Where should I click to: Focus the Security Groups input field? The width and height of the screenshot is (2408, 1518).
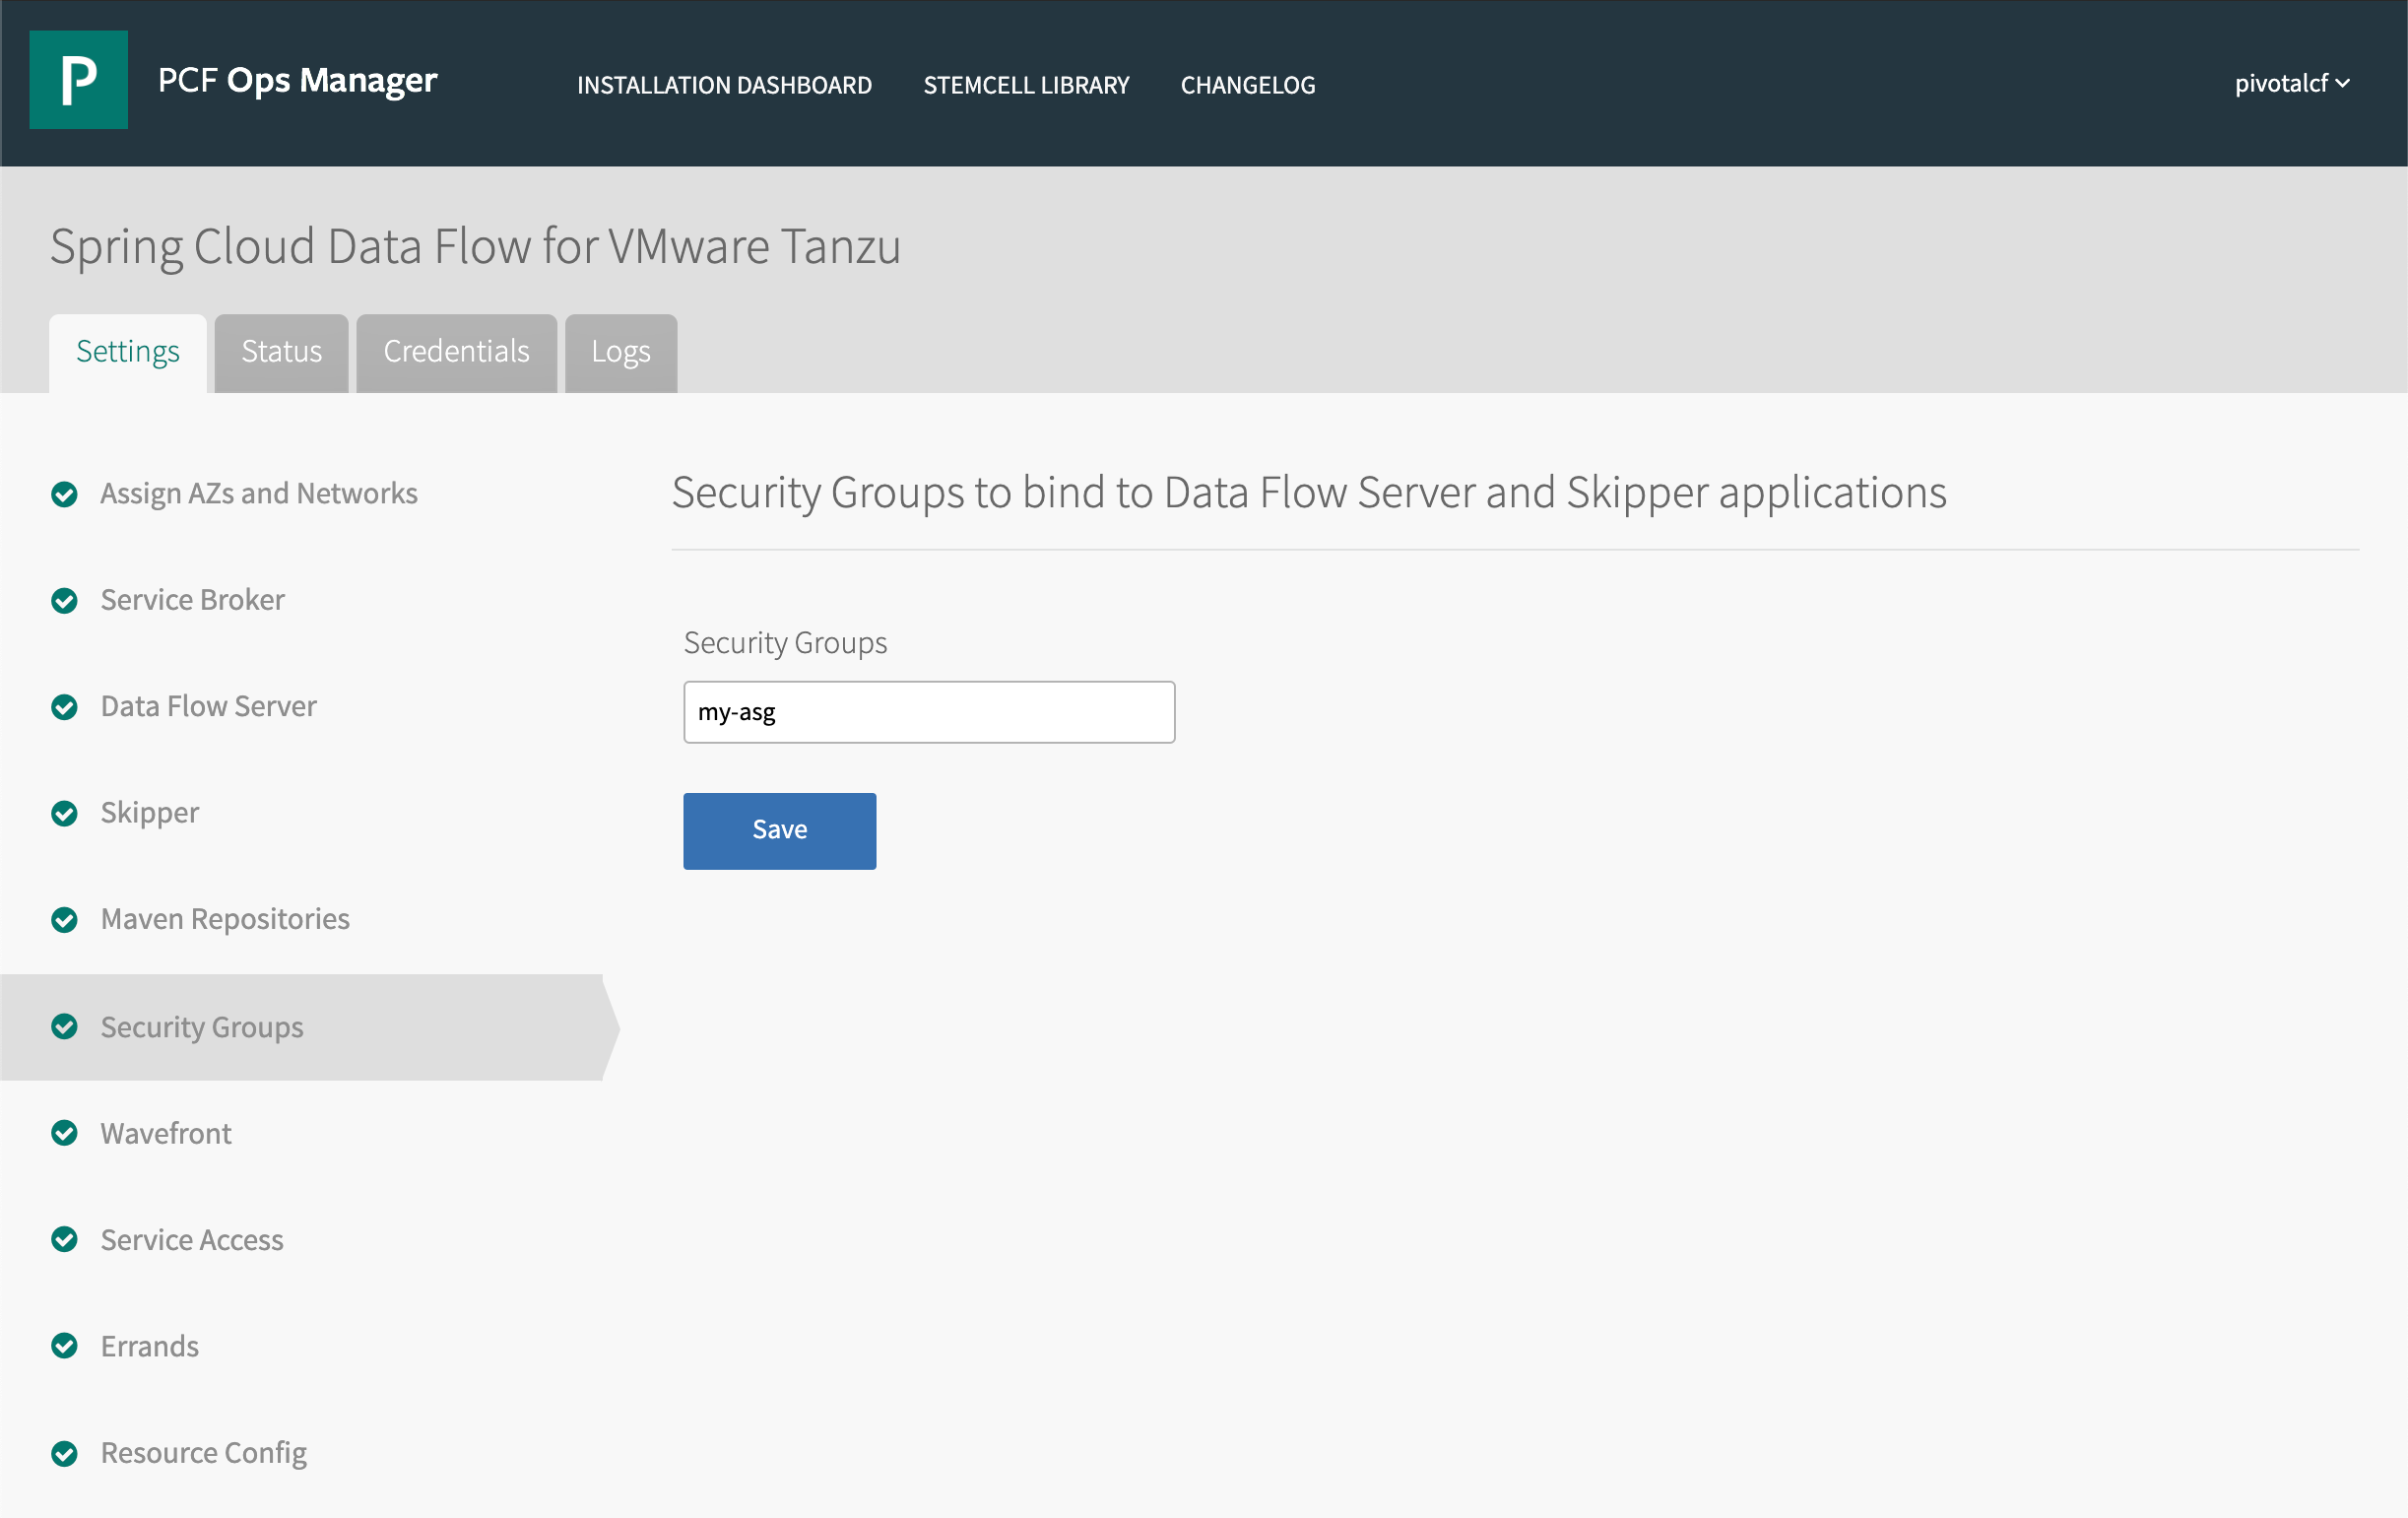pyautogui.click(x=929, y=712)
